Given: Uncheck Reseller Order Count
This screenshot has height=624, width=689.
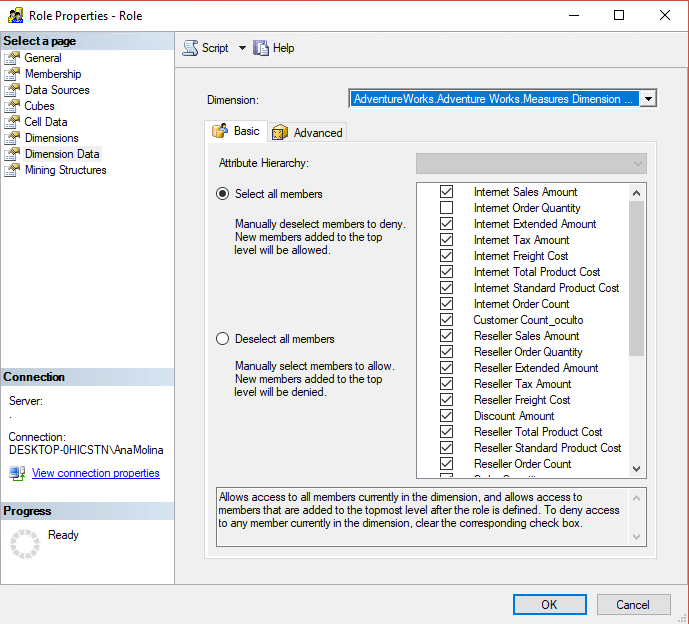Looking at the screenshot, I should click(x=446, y=464).
